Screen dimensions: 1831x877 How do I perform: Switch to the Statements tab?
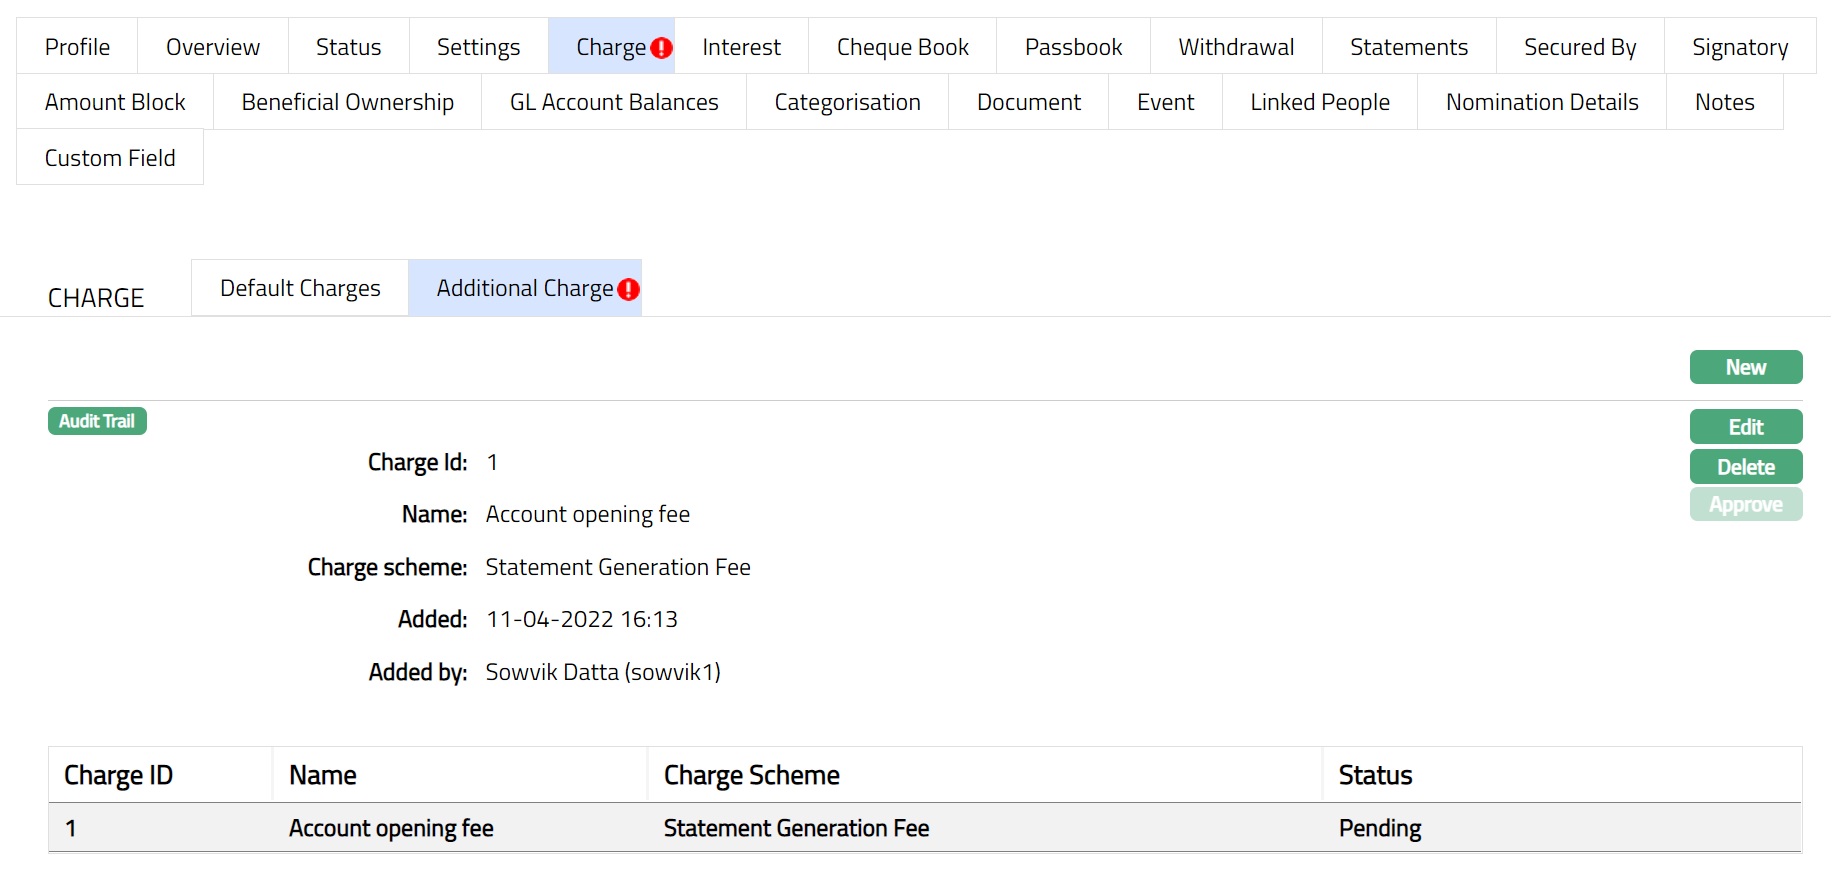(1408, 47)
